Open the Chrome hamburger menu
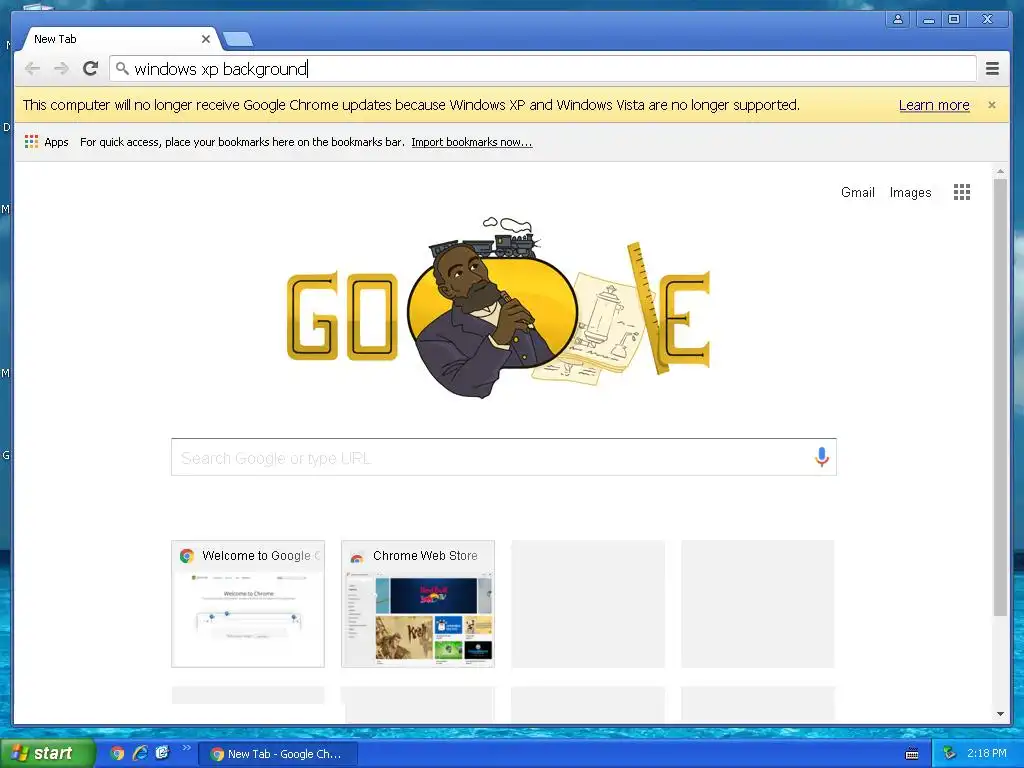This screenshot has width=1024, height=768. click(x=992, y=68)
